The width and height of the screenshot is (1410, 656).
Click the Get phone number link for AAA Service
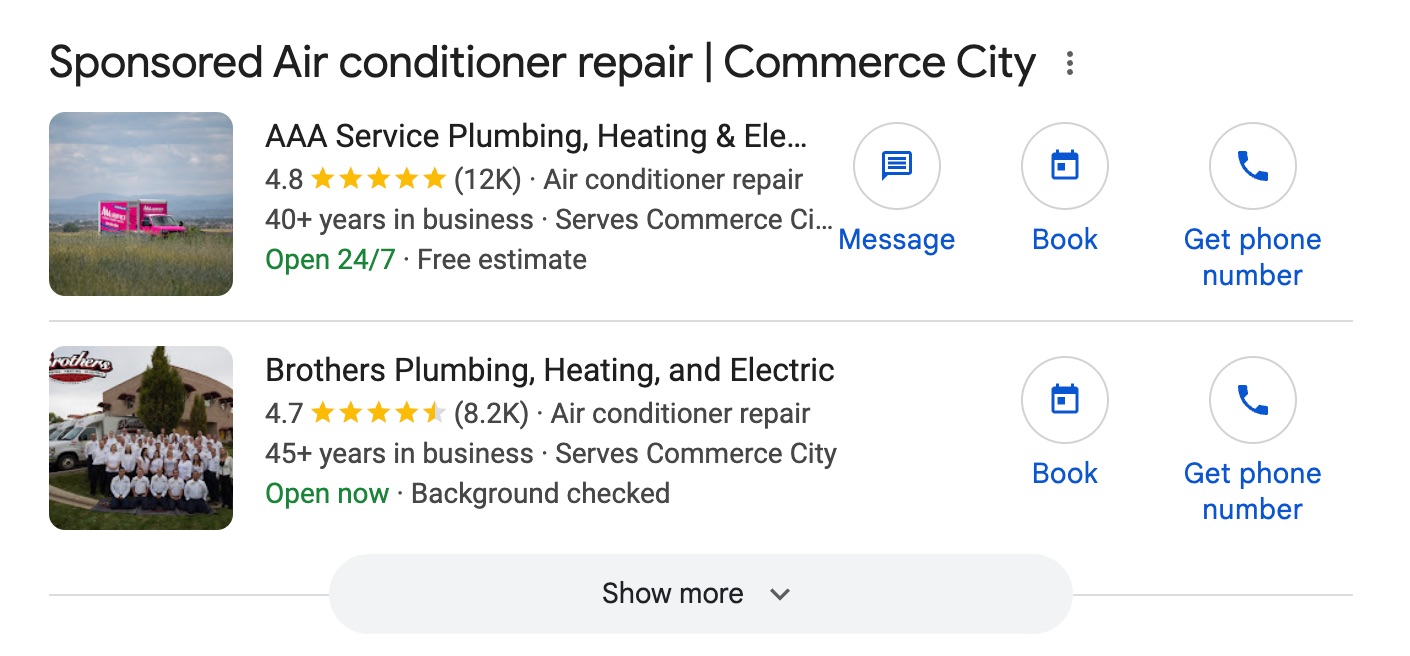pos(1252,257)
